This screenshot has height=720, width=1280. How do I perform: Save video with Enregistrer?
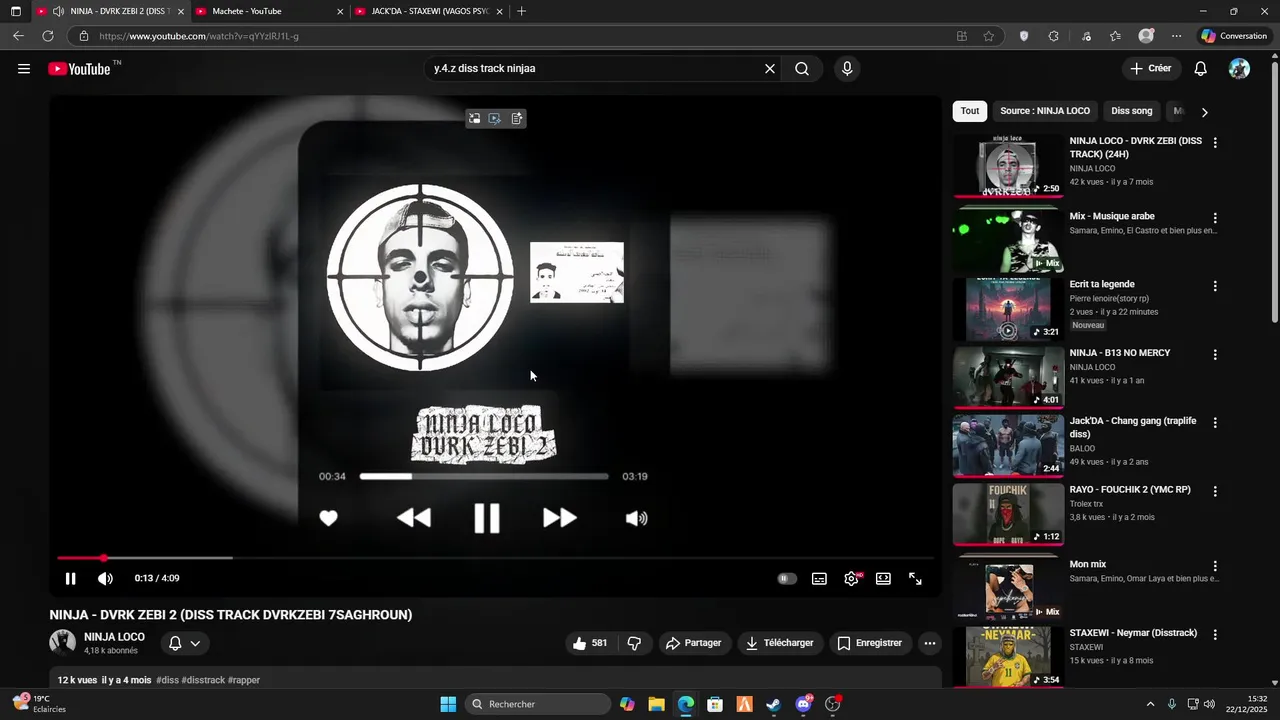click(x=870, y=643)
